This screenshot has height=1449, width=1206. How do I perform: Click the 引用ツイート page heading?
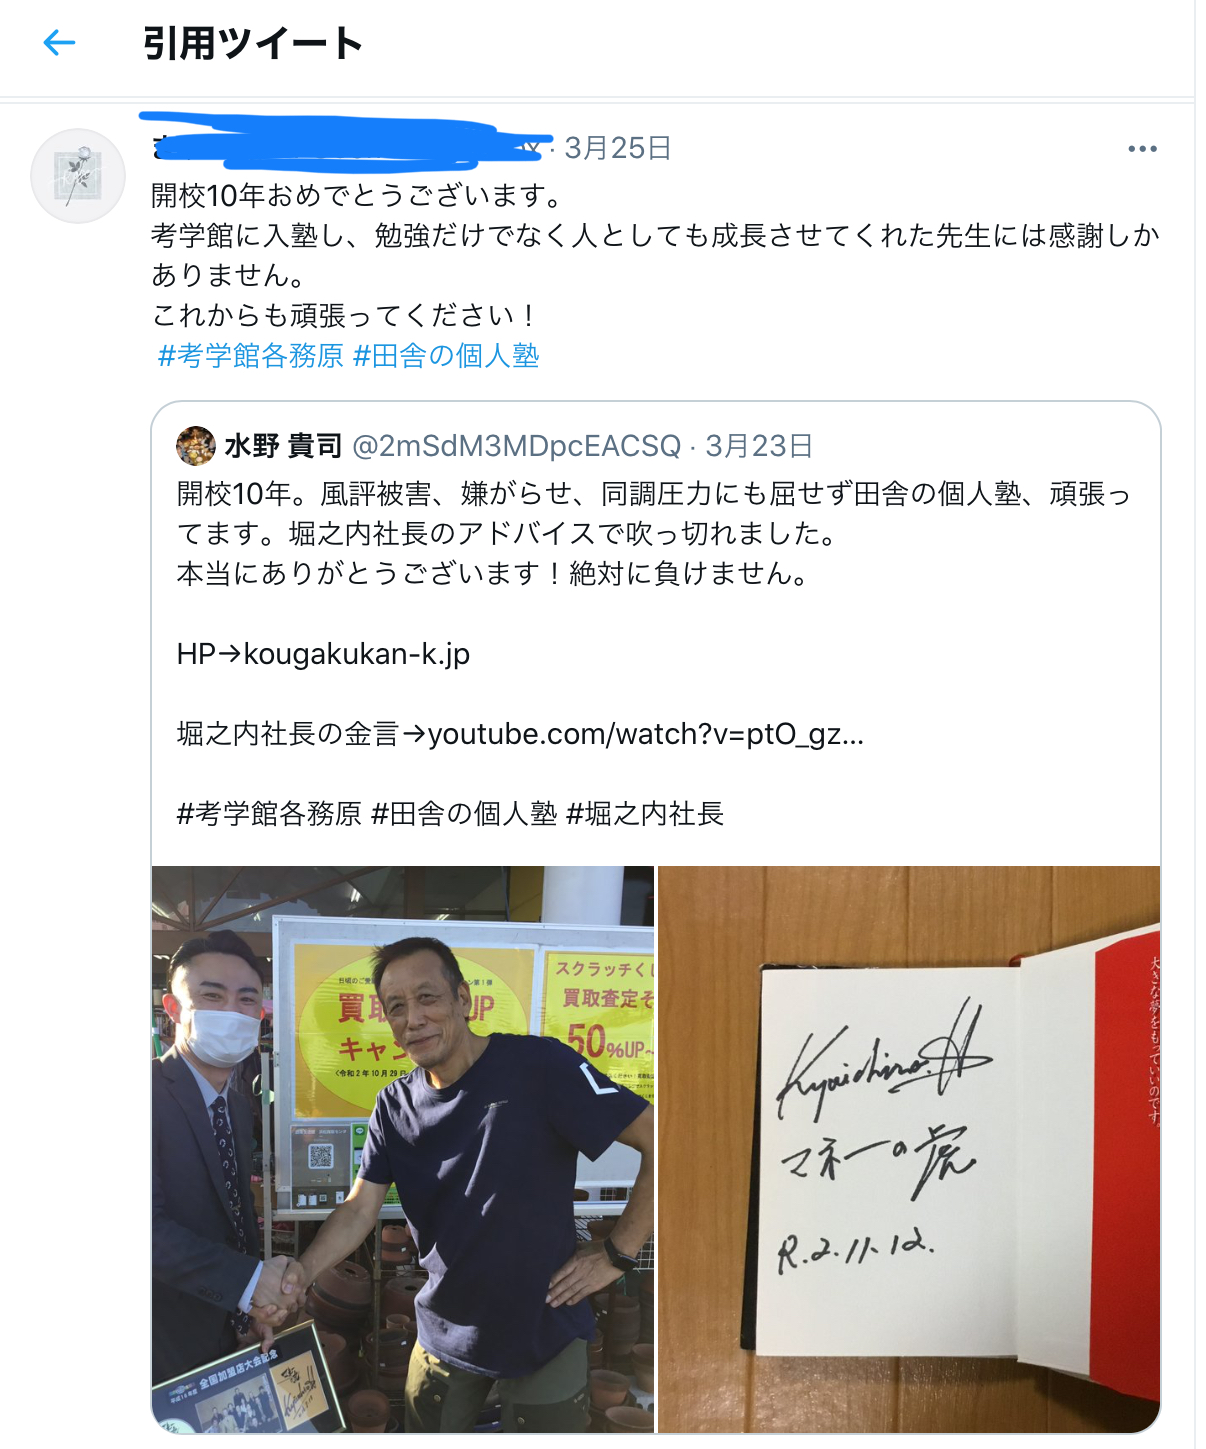point(252,43)
